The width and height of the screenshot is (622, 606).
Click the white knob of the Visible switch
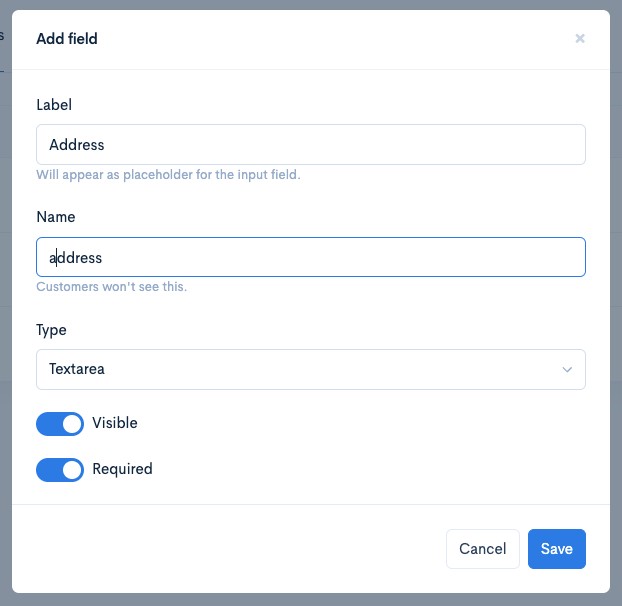pyautogui.click(x=72, y=424)
